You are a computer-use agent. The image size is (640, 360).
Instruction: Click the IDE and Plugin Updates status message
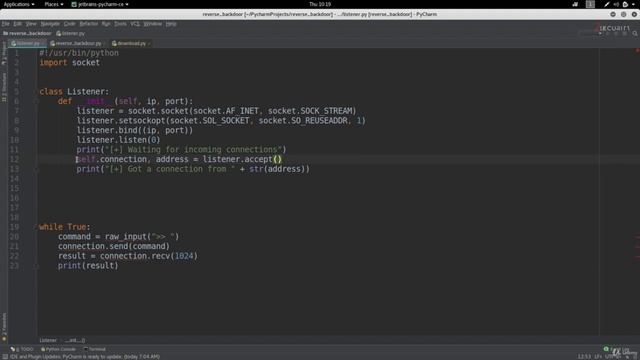tap(85, 357)
